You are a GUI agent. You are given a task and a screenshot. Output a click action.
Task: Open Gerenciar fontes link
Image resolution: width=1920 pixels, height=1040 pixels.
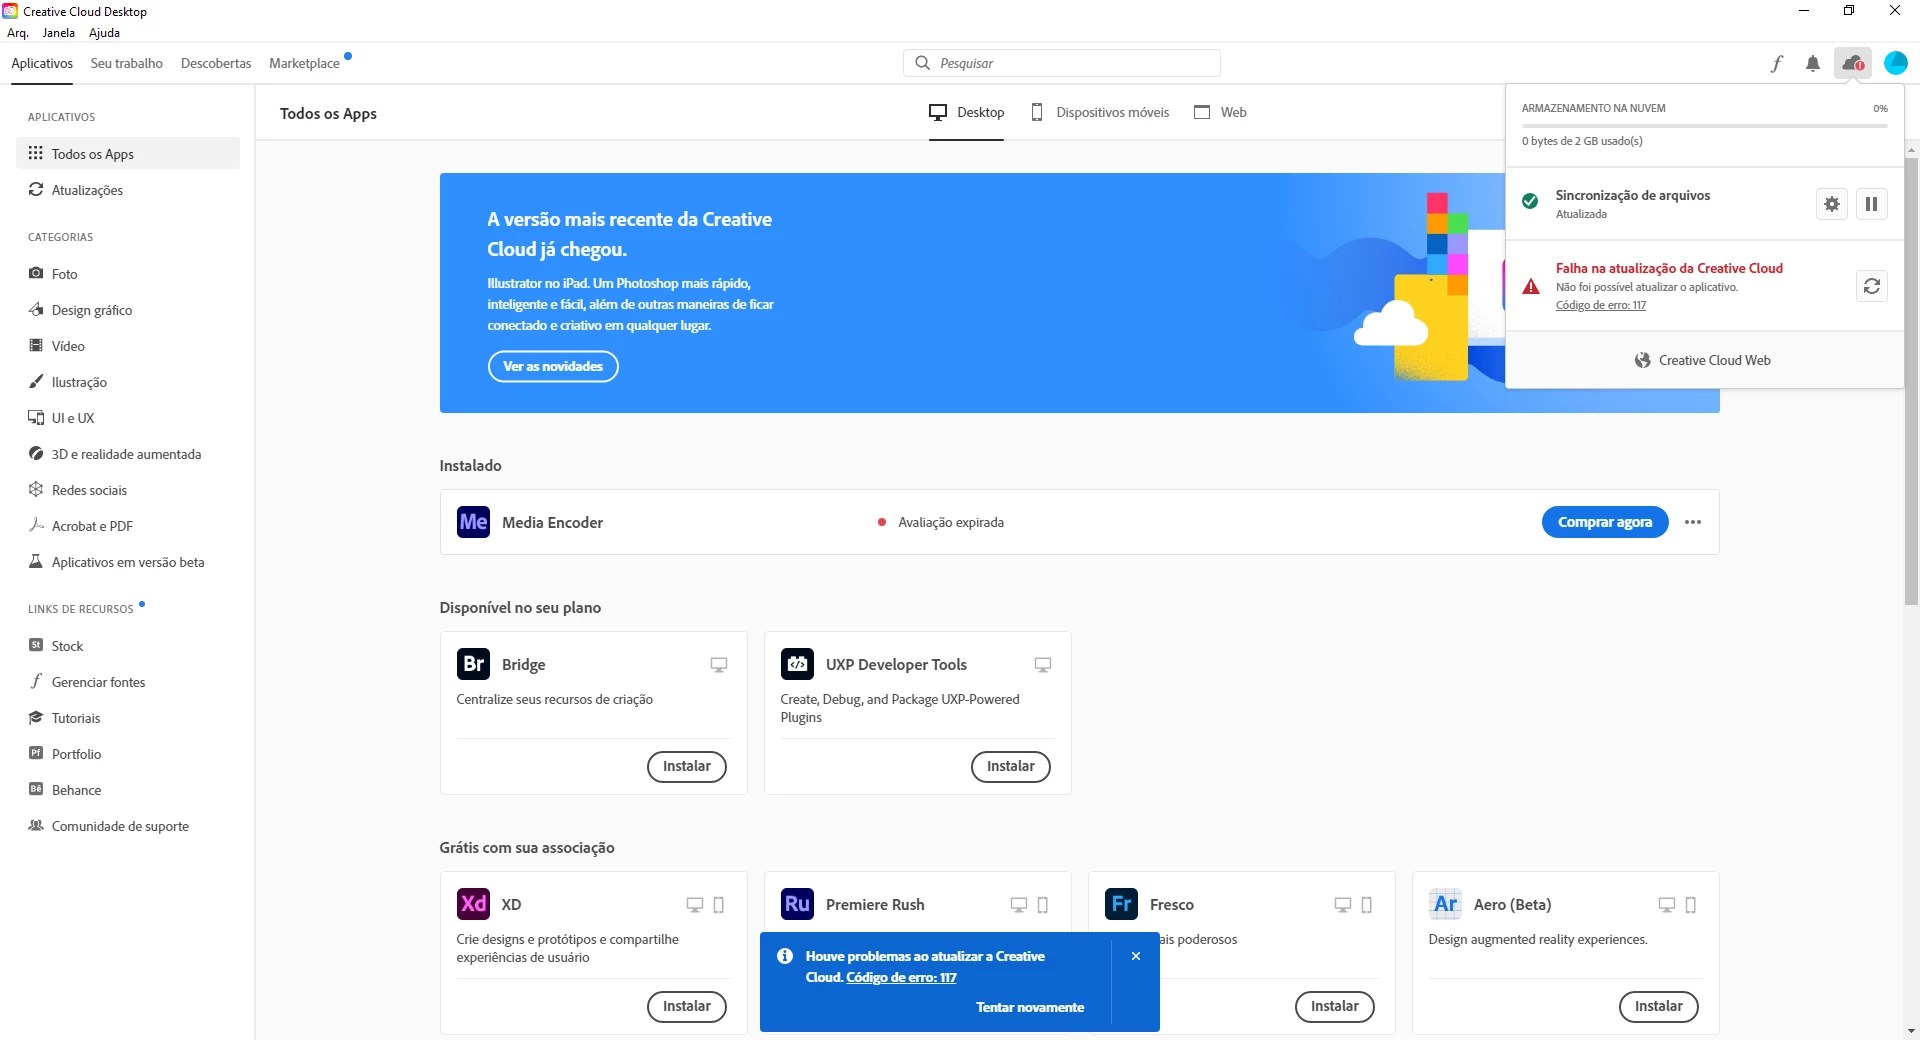(x=128, y=682)
